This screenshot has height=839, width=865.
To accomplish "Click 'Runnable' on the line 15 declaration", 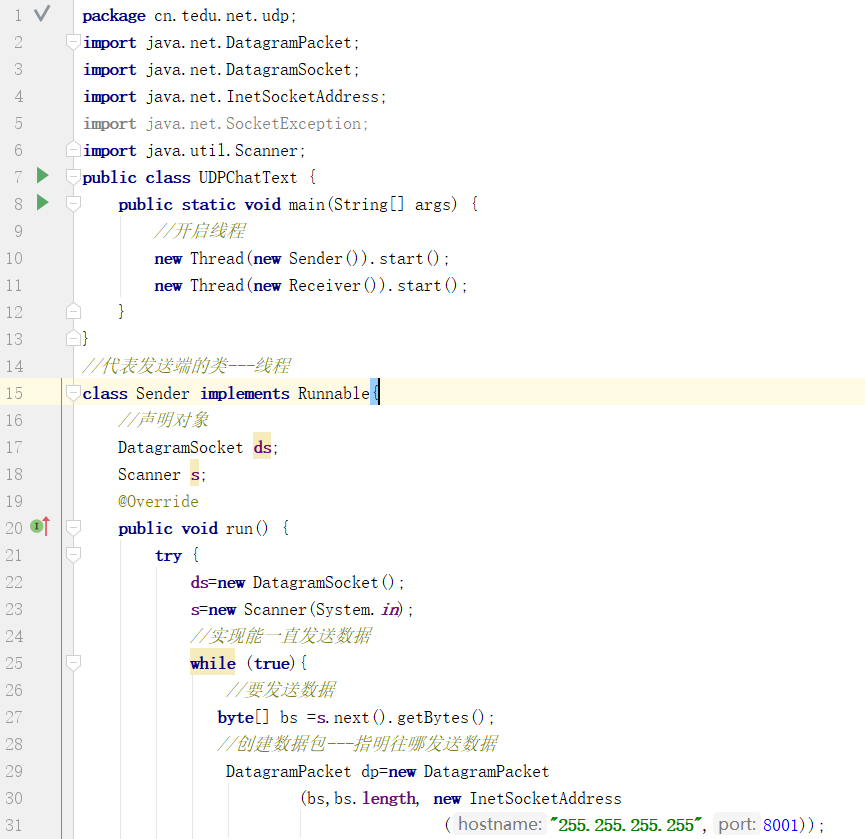I will (x=334, y=393).
